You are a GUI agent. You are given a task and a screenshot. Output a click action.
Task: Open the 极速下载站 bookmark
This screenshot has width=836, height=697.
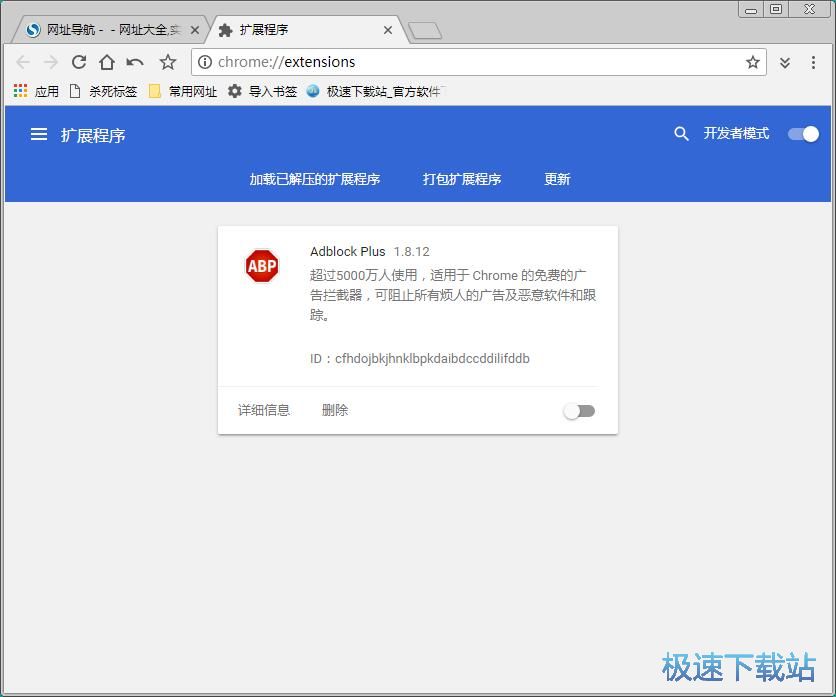tap(374, 91)
